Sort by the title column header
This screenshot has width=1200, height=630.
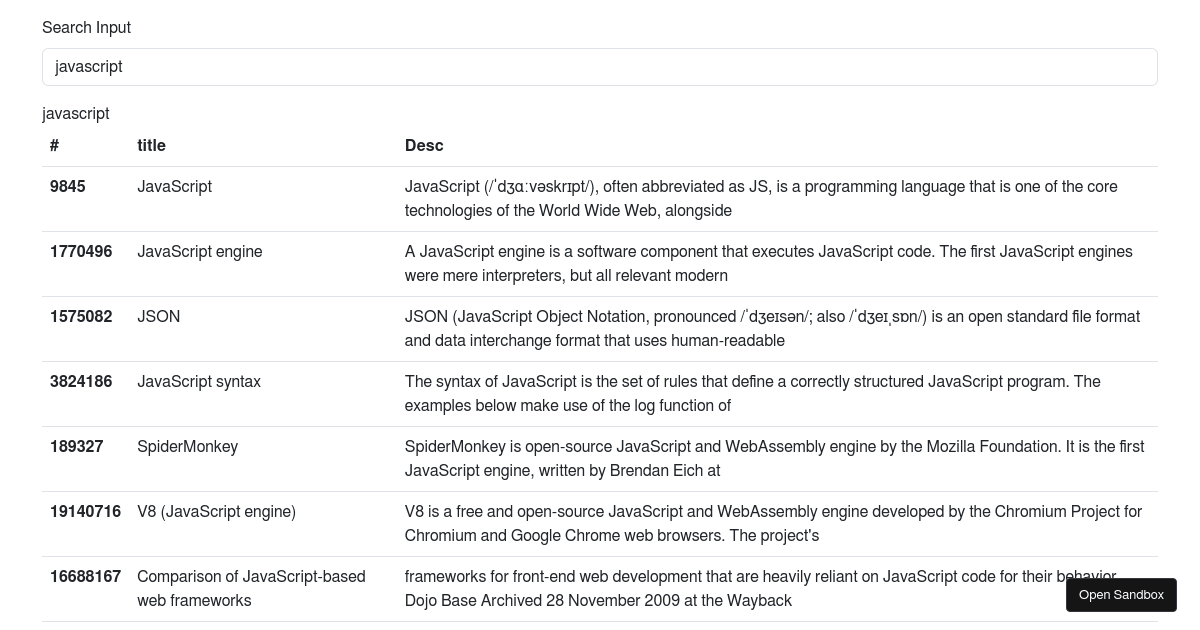coord(151,146)
